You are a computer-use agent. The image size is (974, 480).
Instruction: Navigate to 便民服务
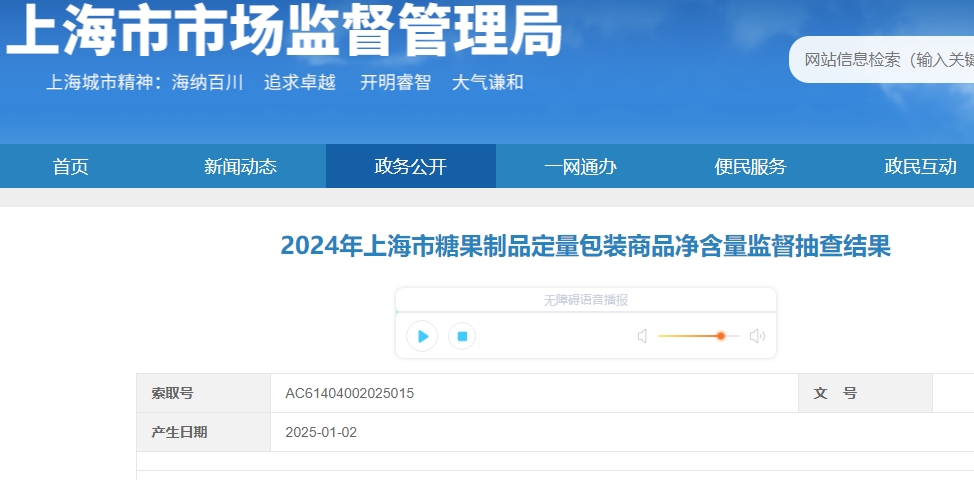pyautogui.click(x=750, y=167)
